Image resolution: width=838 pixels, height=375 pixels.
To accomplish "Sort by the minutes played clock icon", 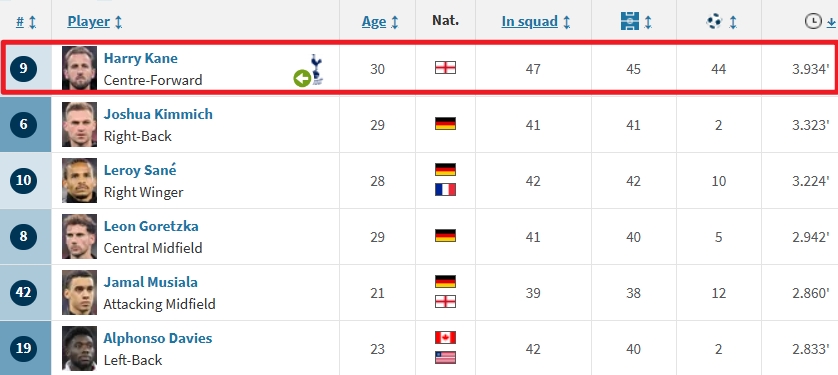I will tap(813, 22).
